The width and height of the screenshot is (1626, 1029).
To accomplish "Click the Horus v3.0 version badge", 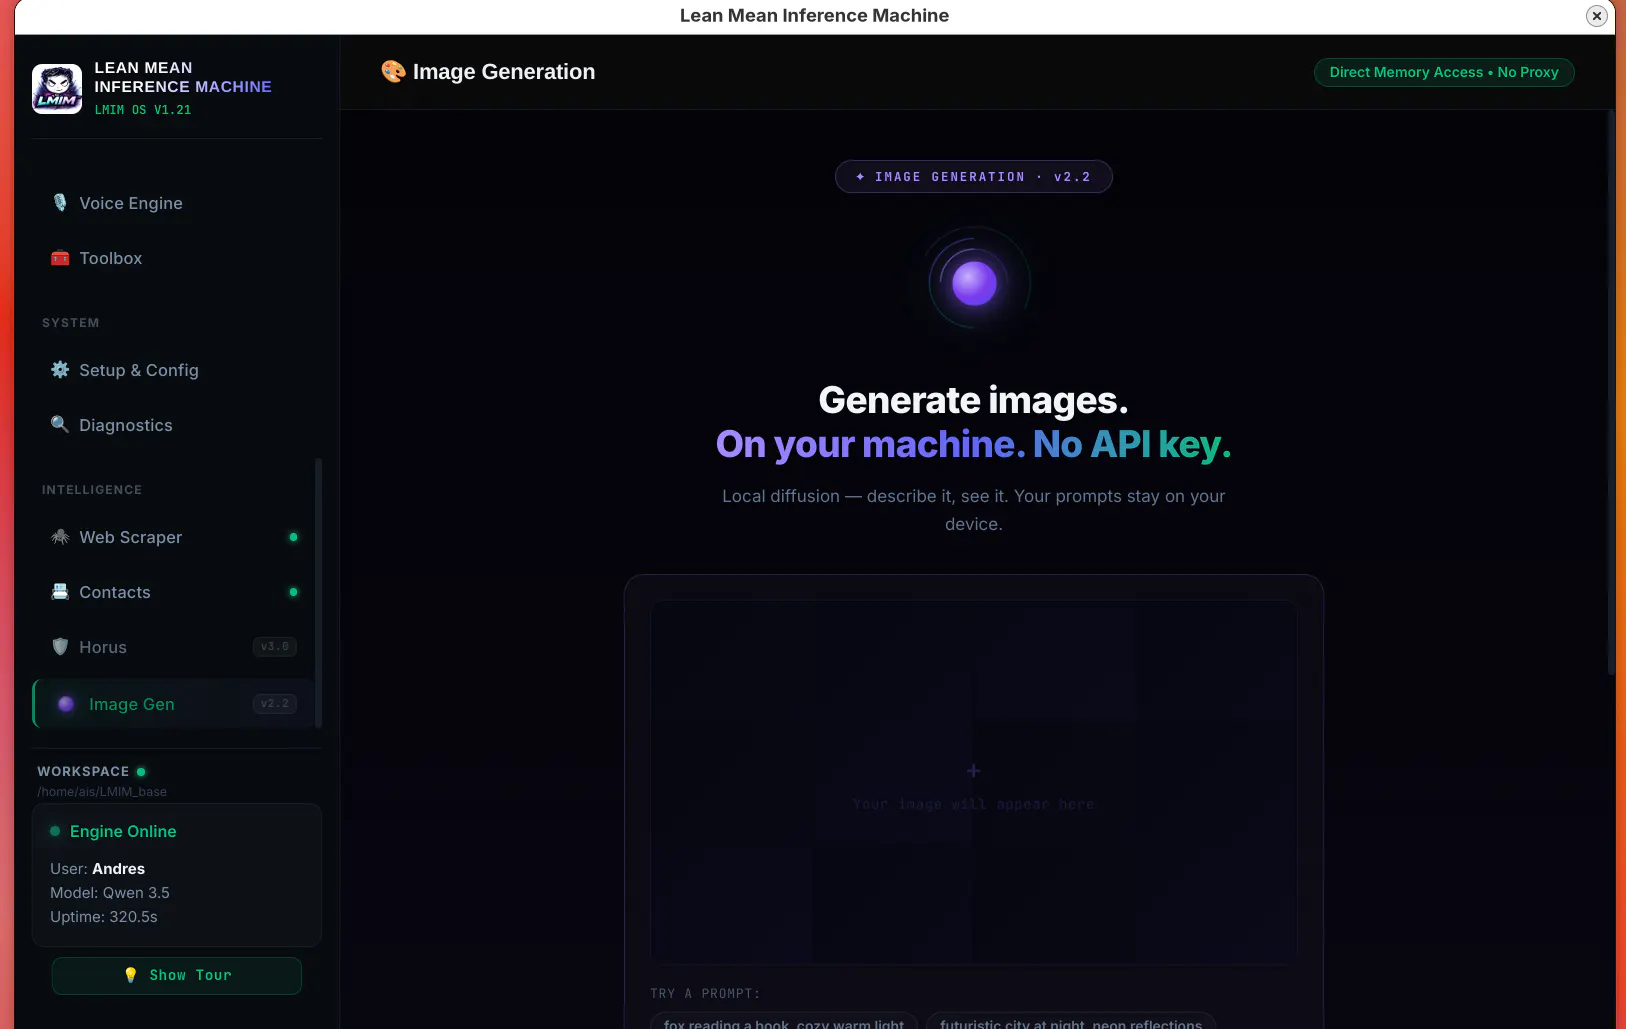I will (275, 647).
